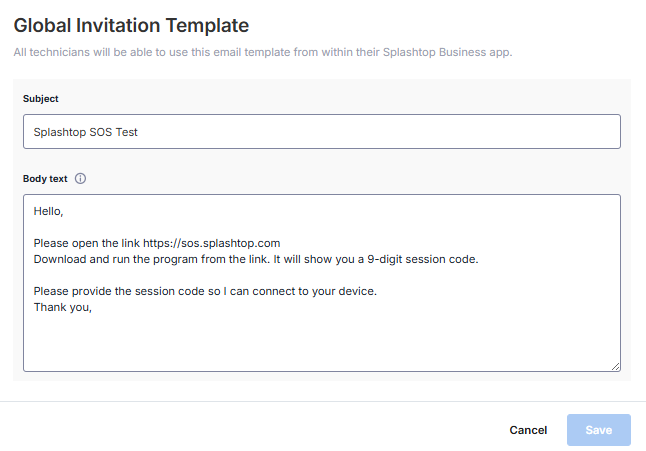Click the https://sos.splashtop.com URL in the body text
Screen dimensions: 646x451
211,243
